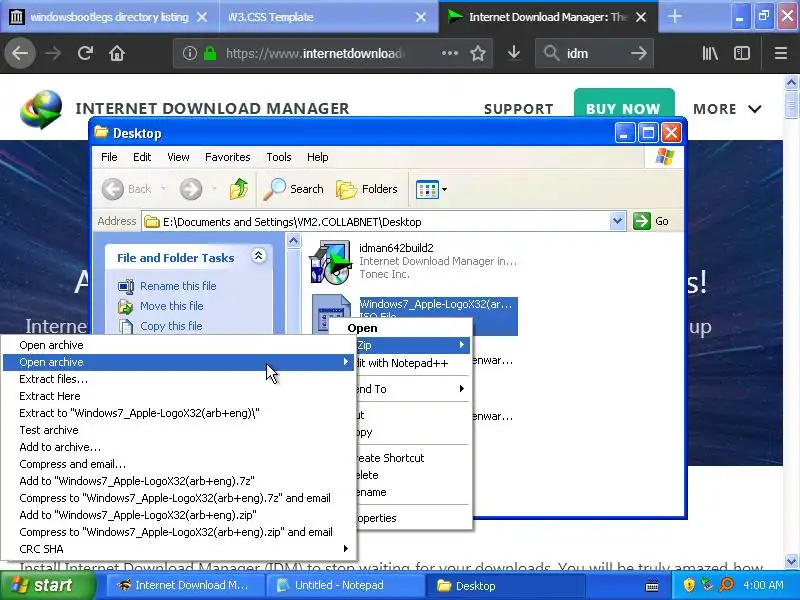Click the green padlock security icon
800x600 pixels.
point(210,53)
